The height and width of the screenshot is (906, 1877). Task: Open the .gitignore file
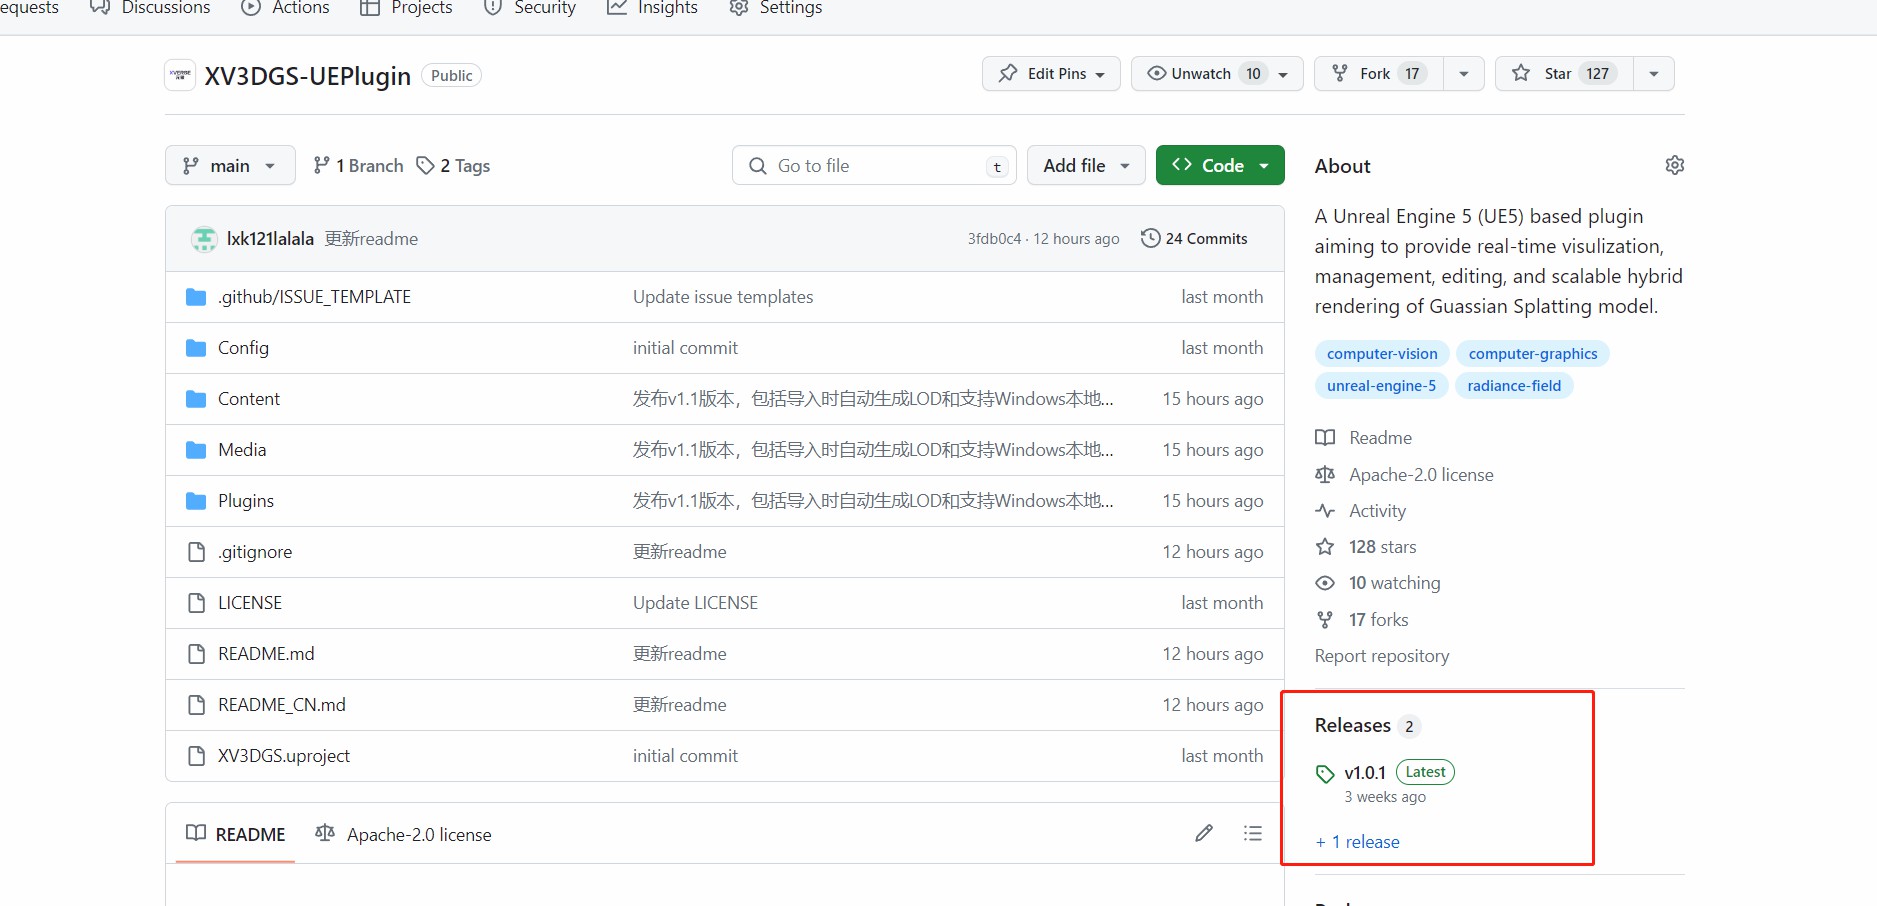point(255,552)
